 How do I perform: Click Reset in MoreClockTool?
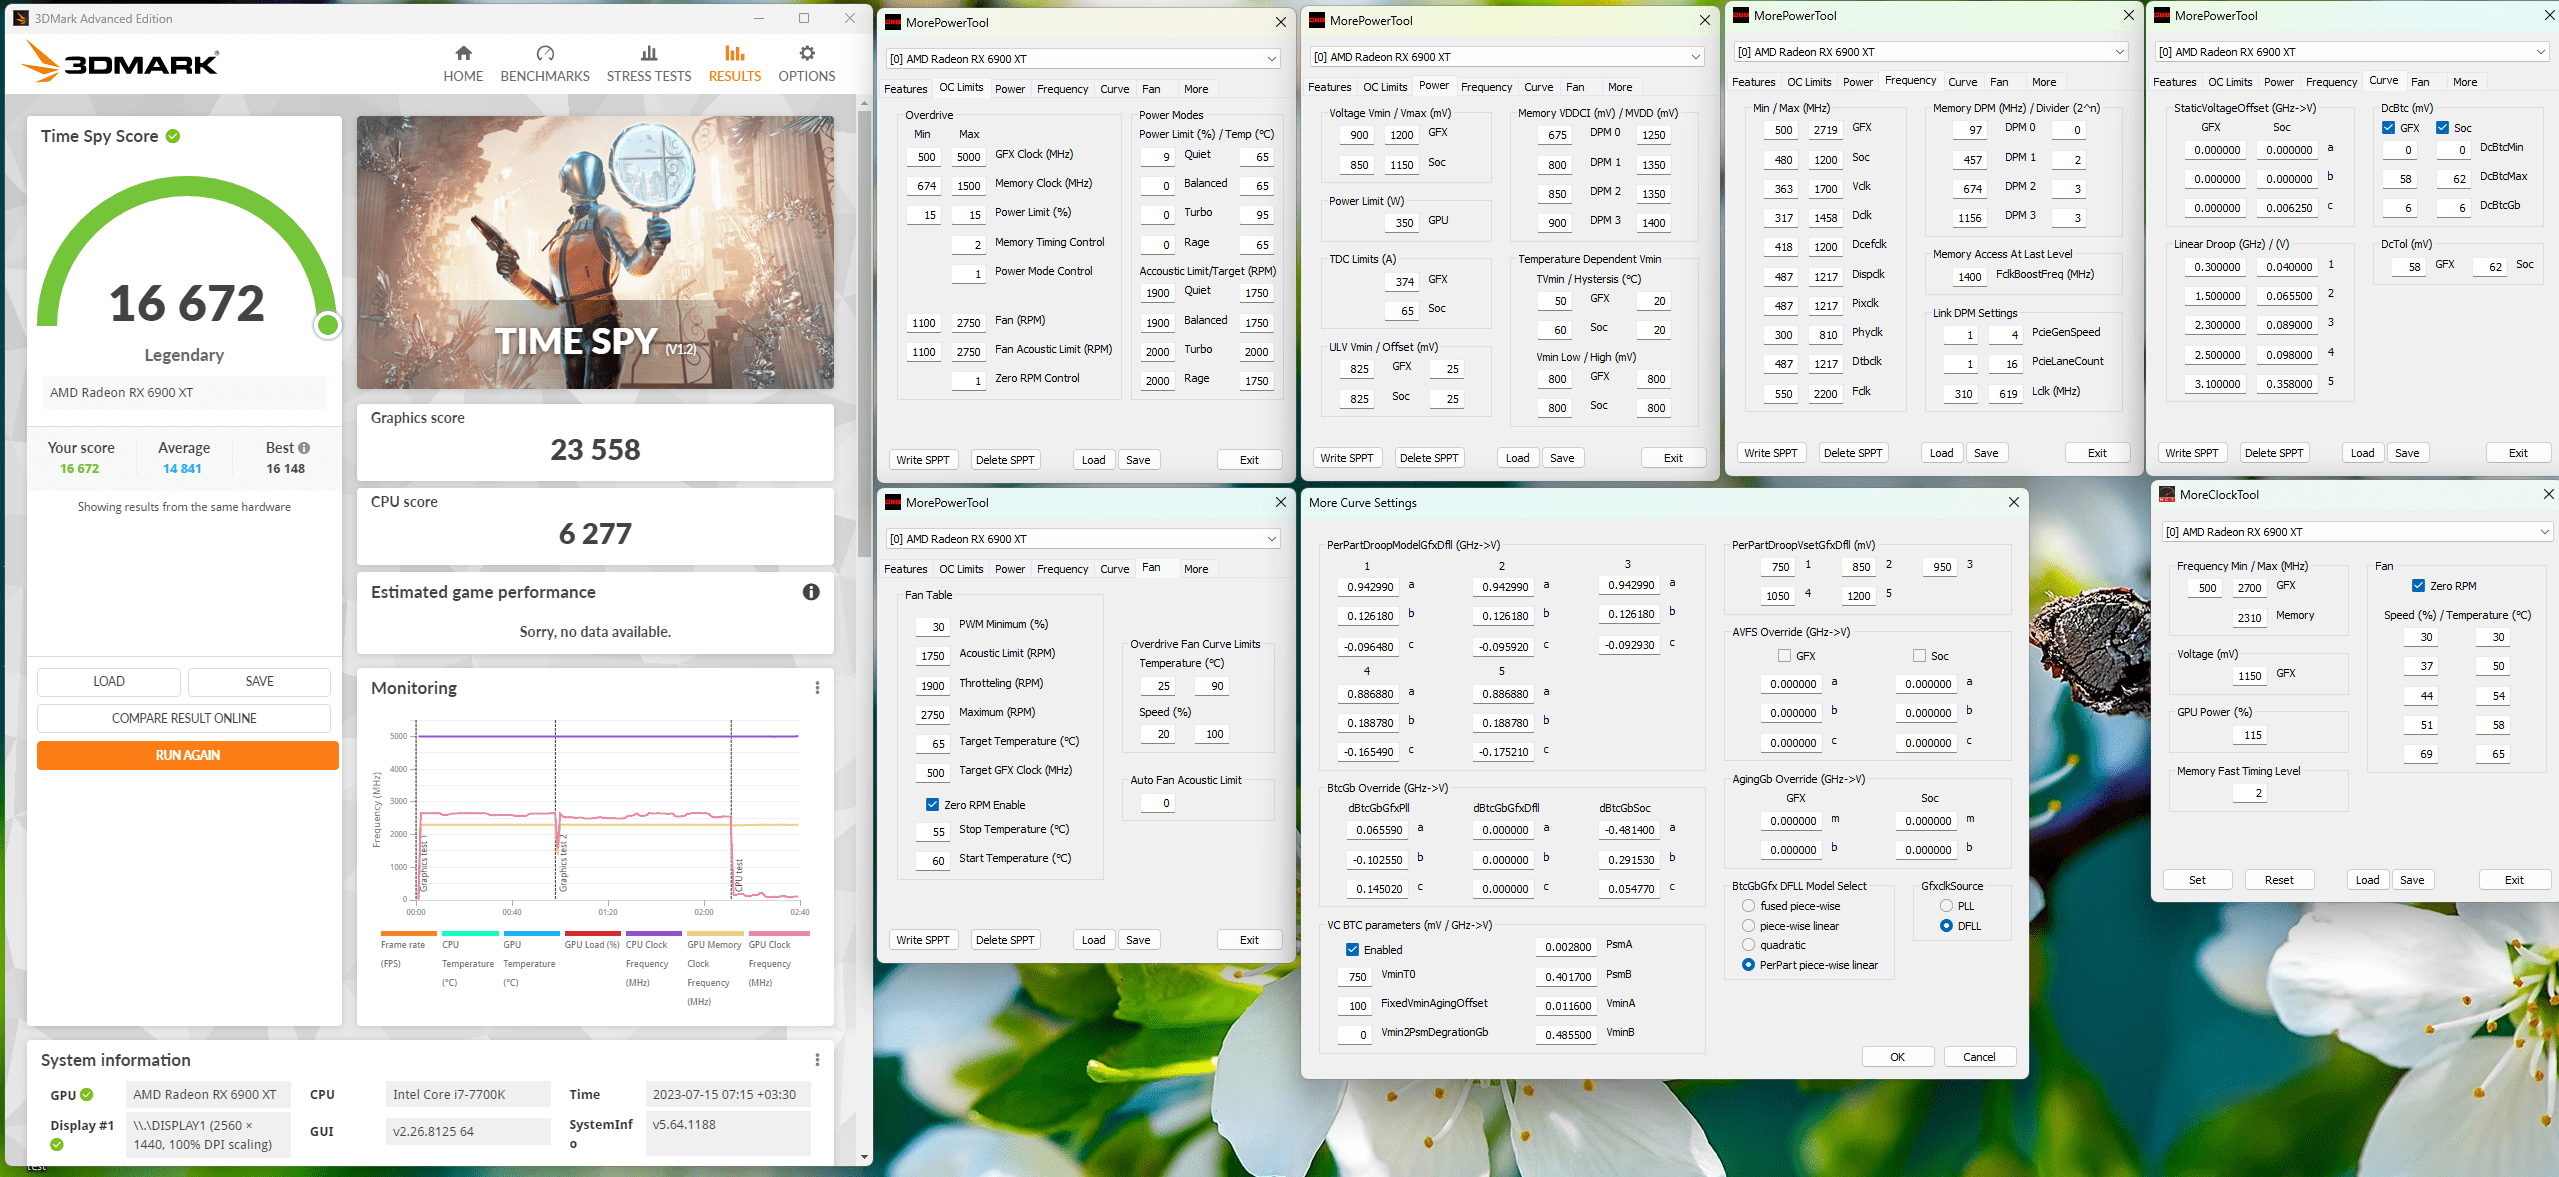[x=2279, y=880]
